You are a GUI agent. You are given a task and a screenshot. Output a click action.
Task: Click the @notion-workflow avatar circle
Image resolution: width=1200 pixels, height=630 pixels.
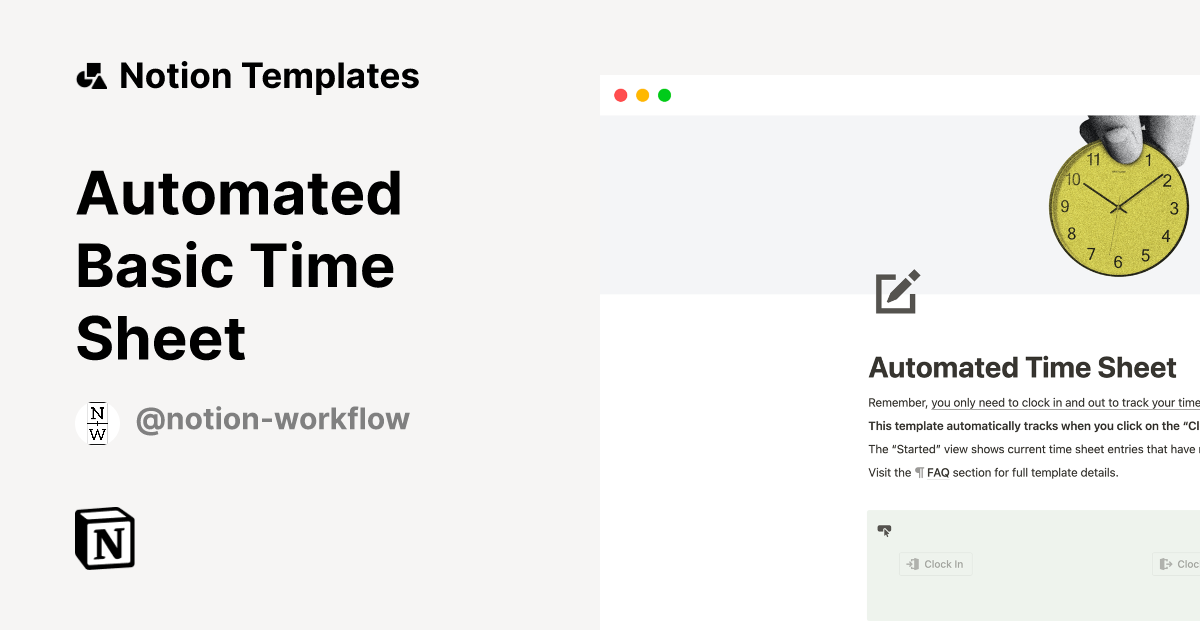tap(97, 423)
